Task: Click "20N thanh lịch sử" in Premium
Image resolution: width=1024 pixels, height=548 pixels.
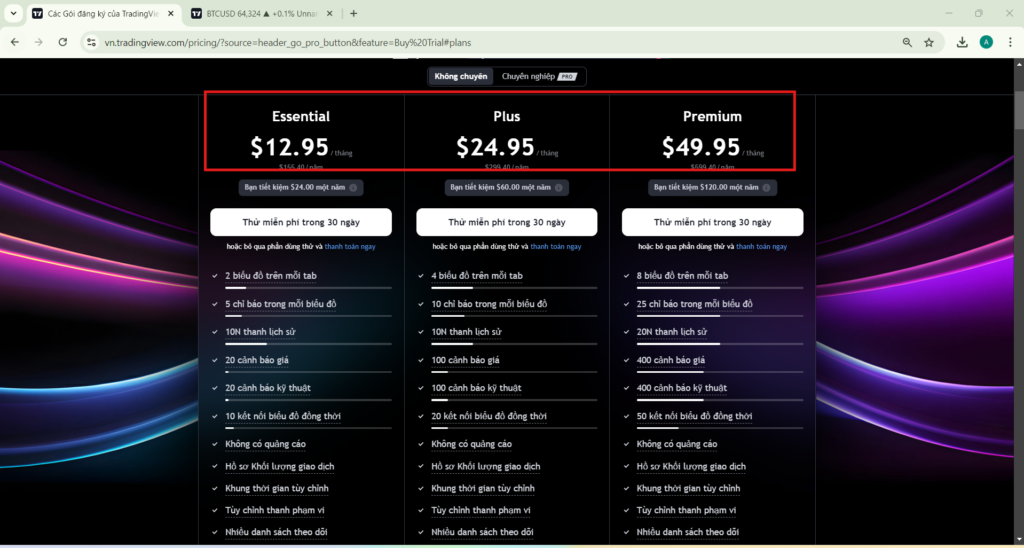Action: coord(672,332)
